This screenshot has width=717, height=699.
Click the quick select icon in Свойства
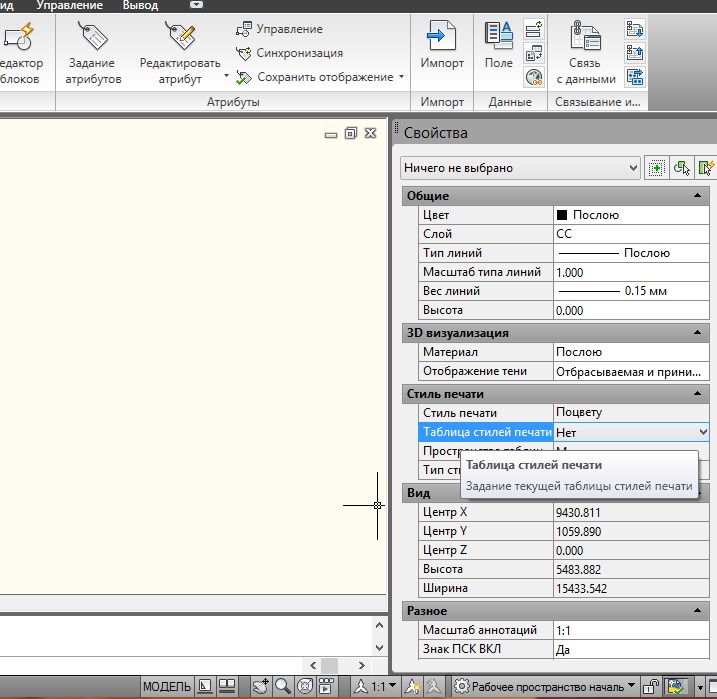point(706,168)
